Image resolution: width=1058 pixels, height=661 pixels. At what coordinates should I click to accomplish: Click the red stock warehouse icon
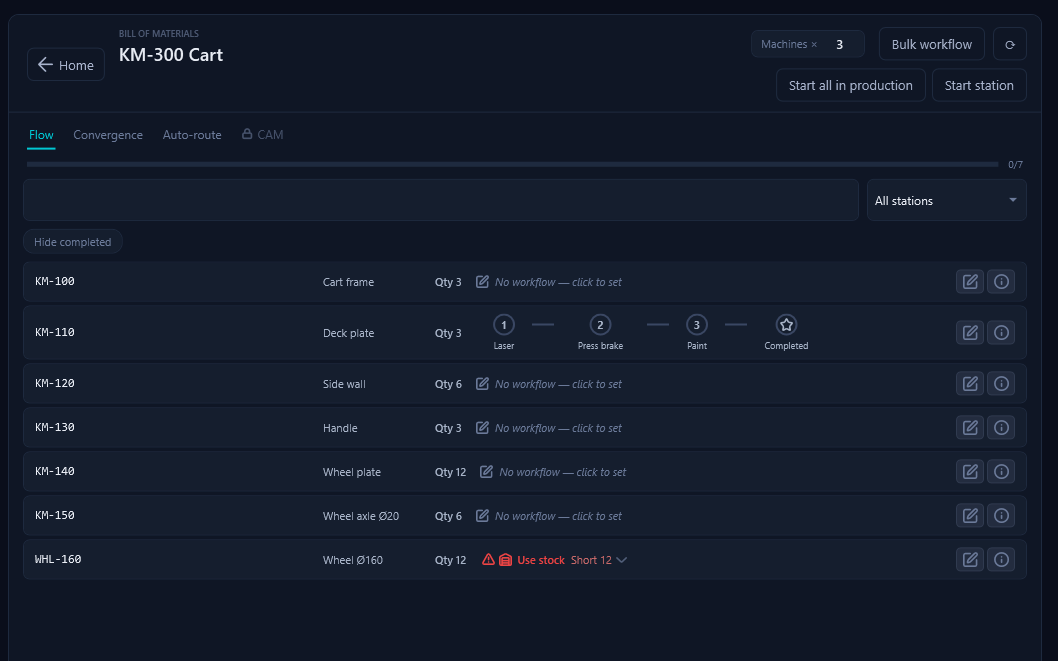click(x=505, y=560)
